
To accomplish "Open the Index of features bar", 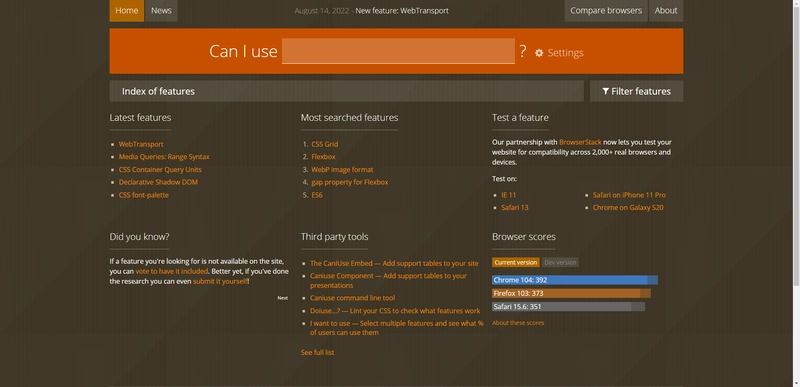I will [346, 91].
